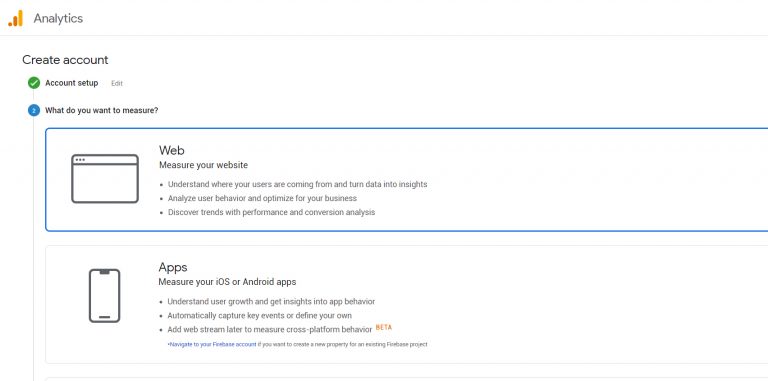Click the Web heading text

tap(171, 150)
